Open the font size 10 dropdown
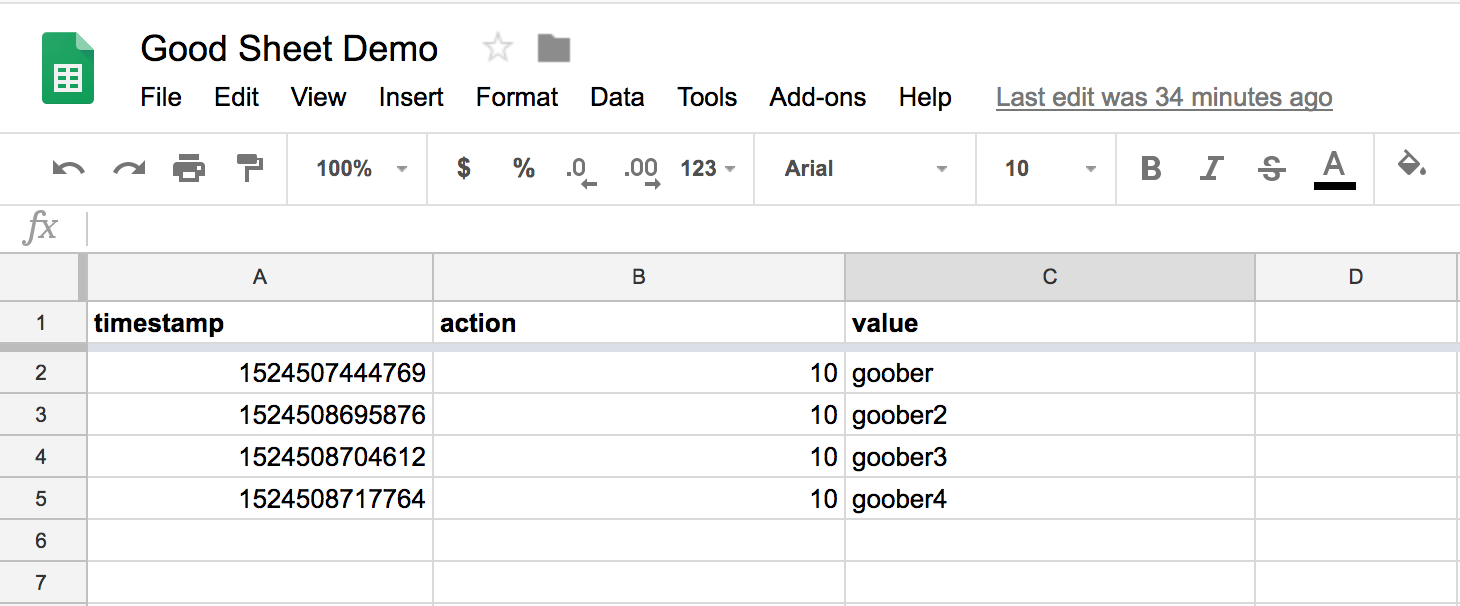This screenshot has height=606, width=1460. (1049, 169)
